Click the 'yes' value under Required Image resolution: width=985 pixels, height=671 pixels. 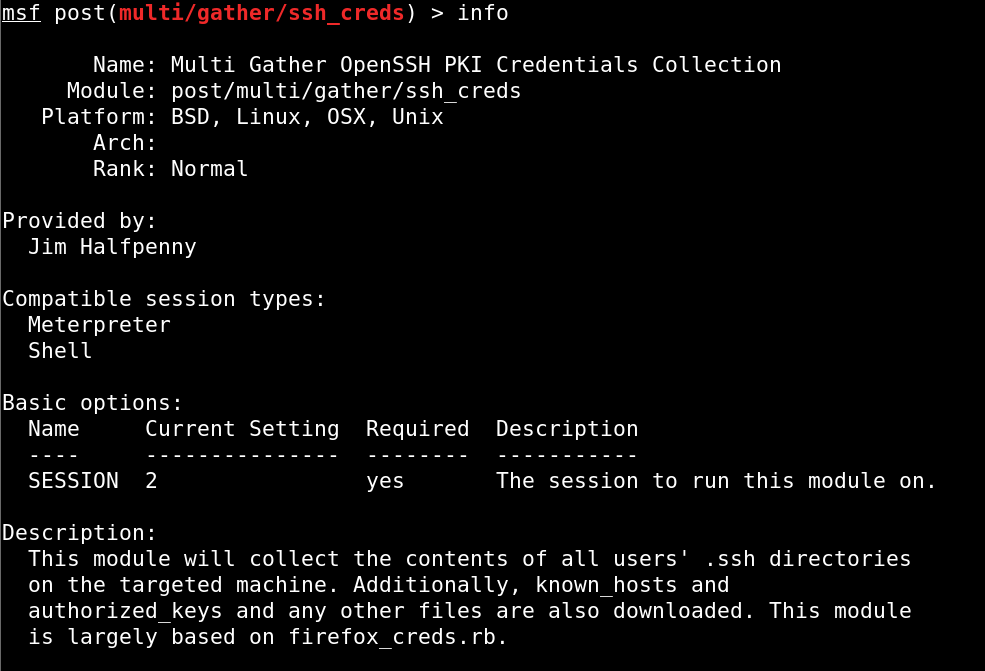[385, 481]
